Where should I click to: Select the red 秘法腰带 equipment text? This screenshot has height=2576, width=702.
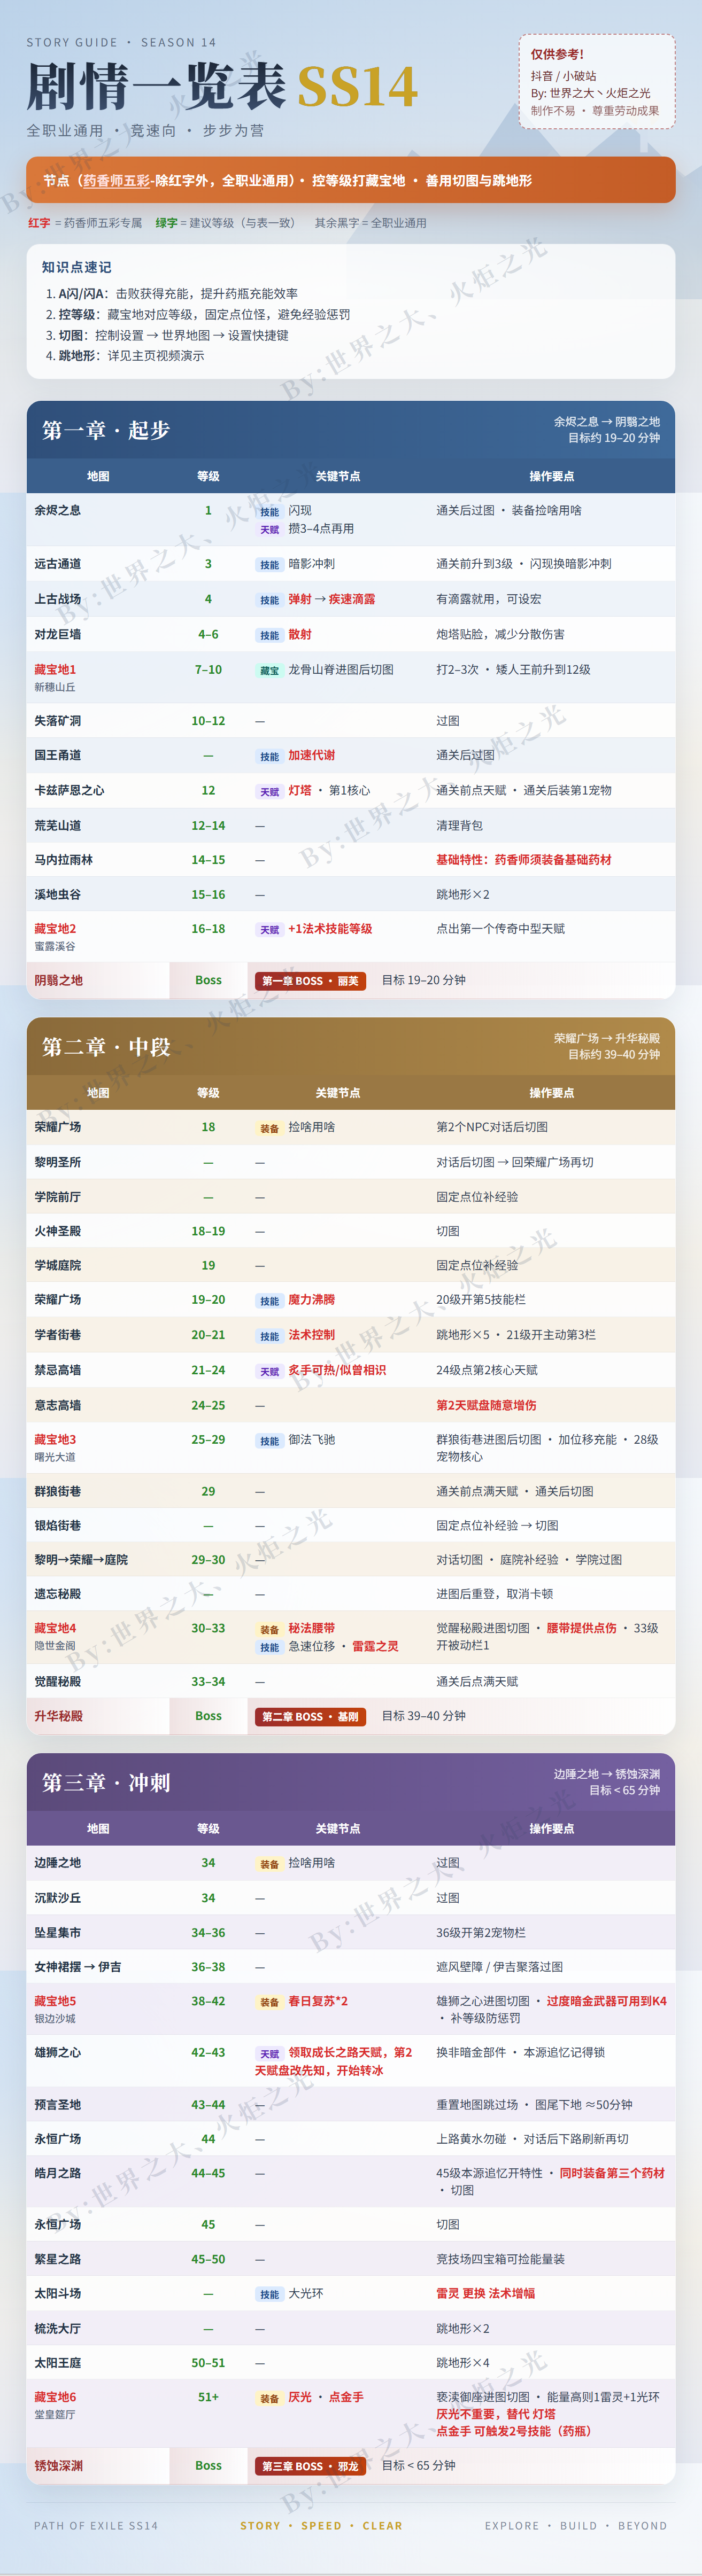312,1628
